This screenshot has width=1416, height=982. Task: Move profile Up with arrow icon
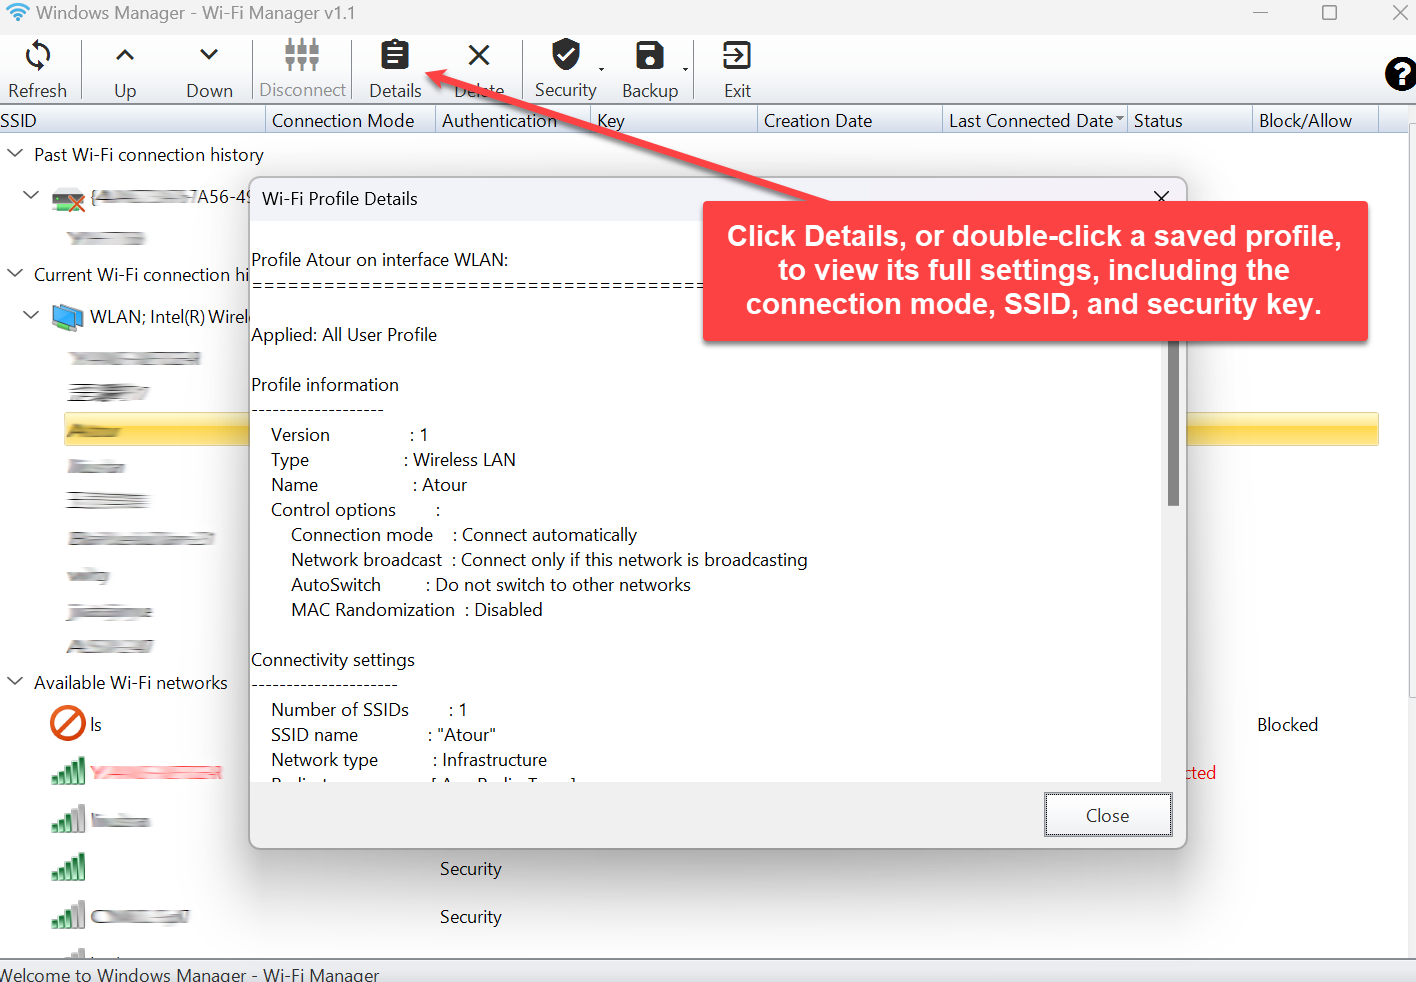pos(125,55)
